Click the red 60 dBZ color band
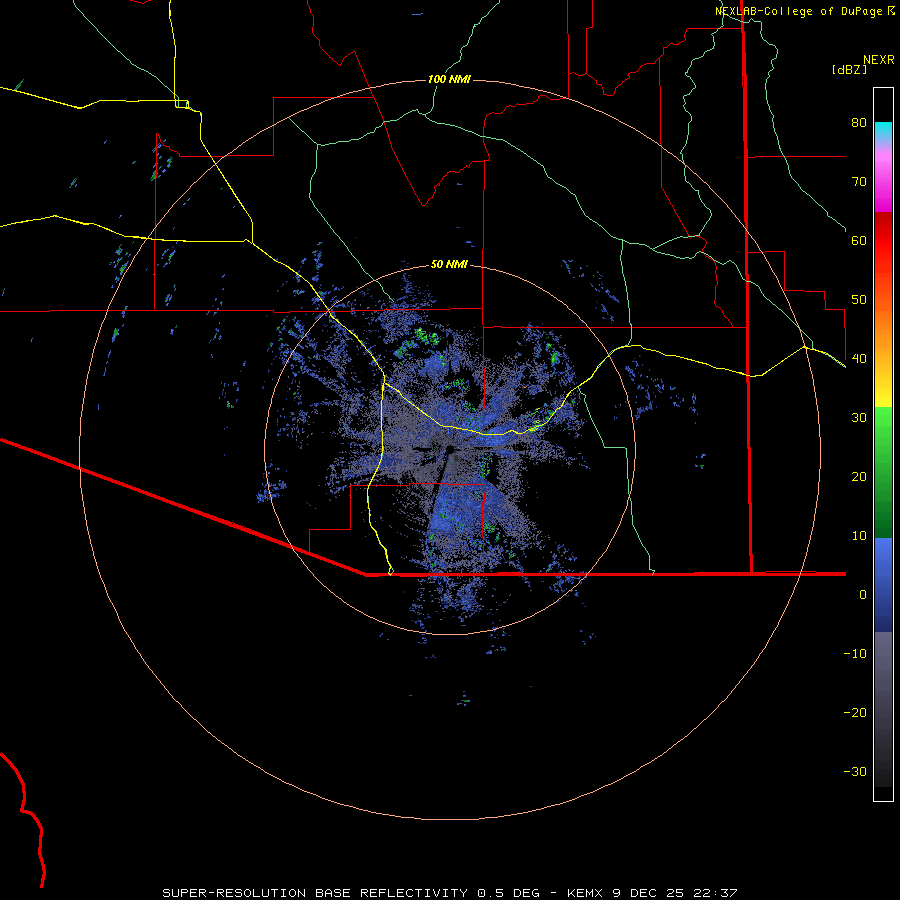The width and height of the screenshot is (900, 900). (883, 240)
